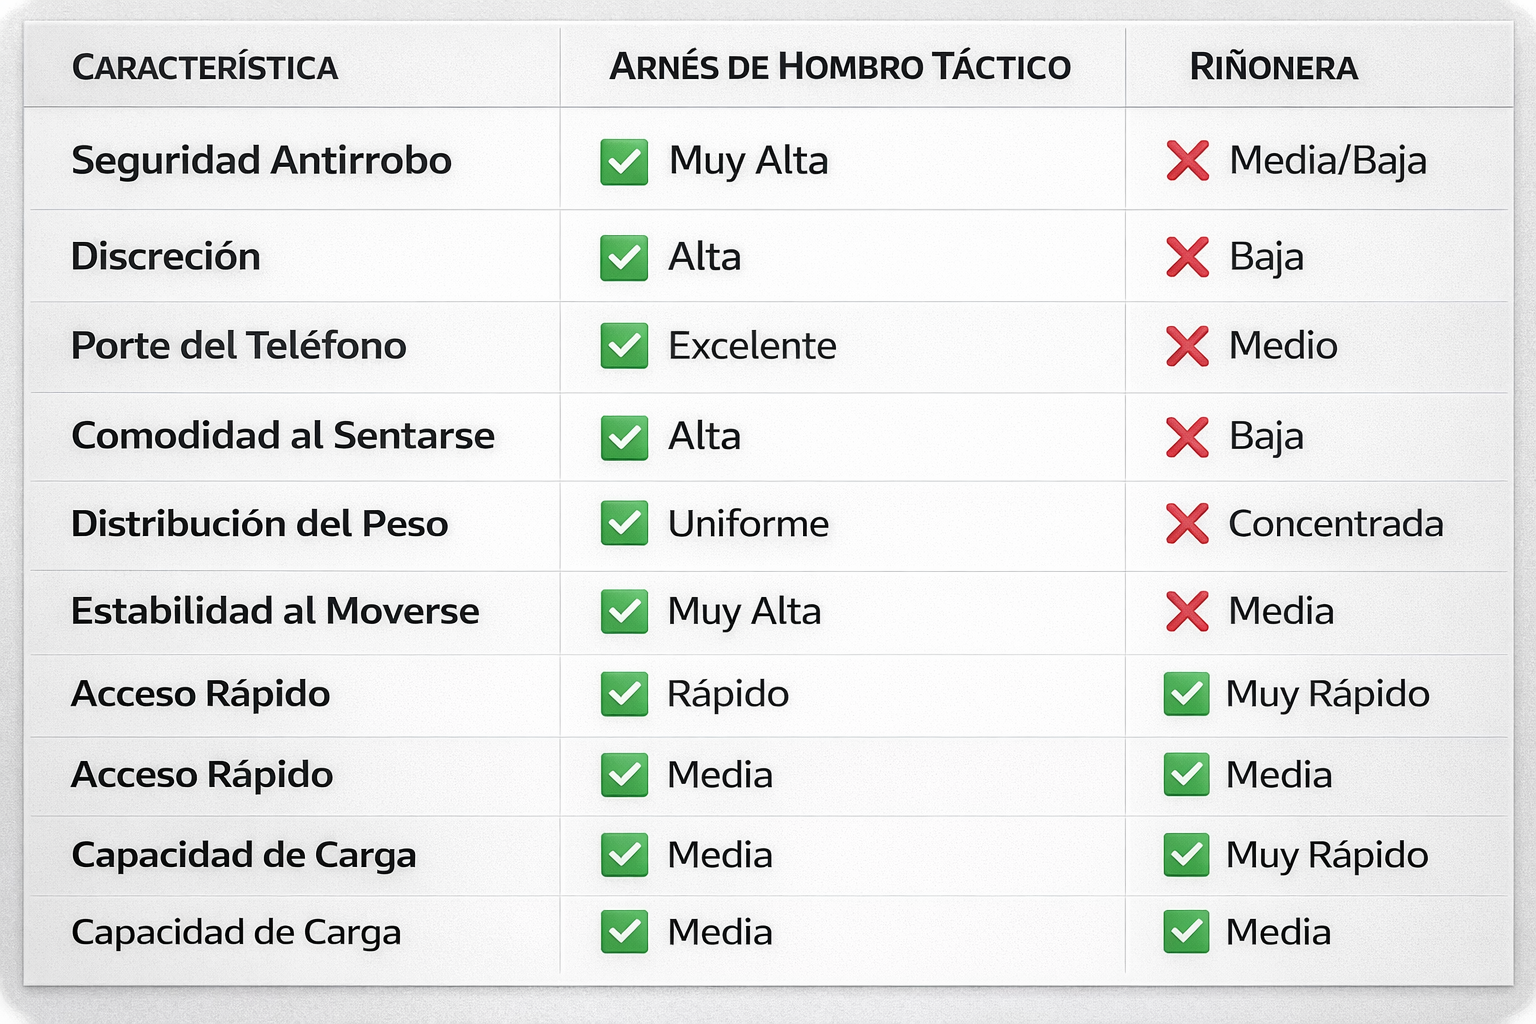Click the Seguridad Antirrobo row label
The height and width of the screenshot is (1024, 1536).
coord(262,161)
